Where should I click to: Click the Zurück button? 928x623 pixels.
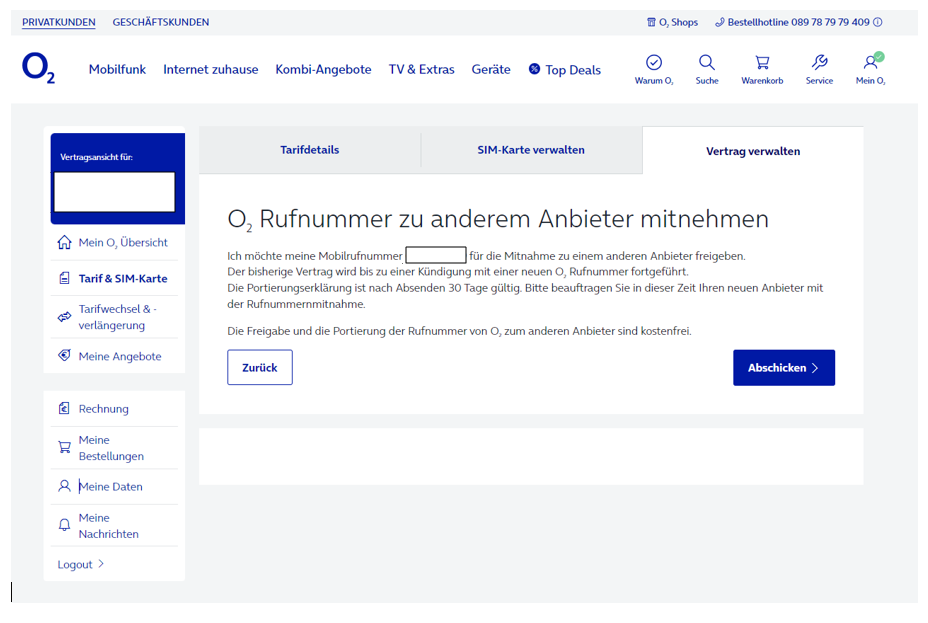[260, 367]
